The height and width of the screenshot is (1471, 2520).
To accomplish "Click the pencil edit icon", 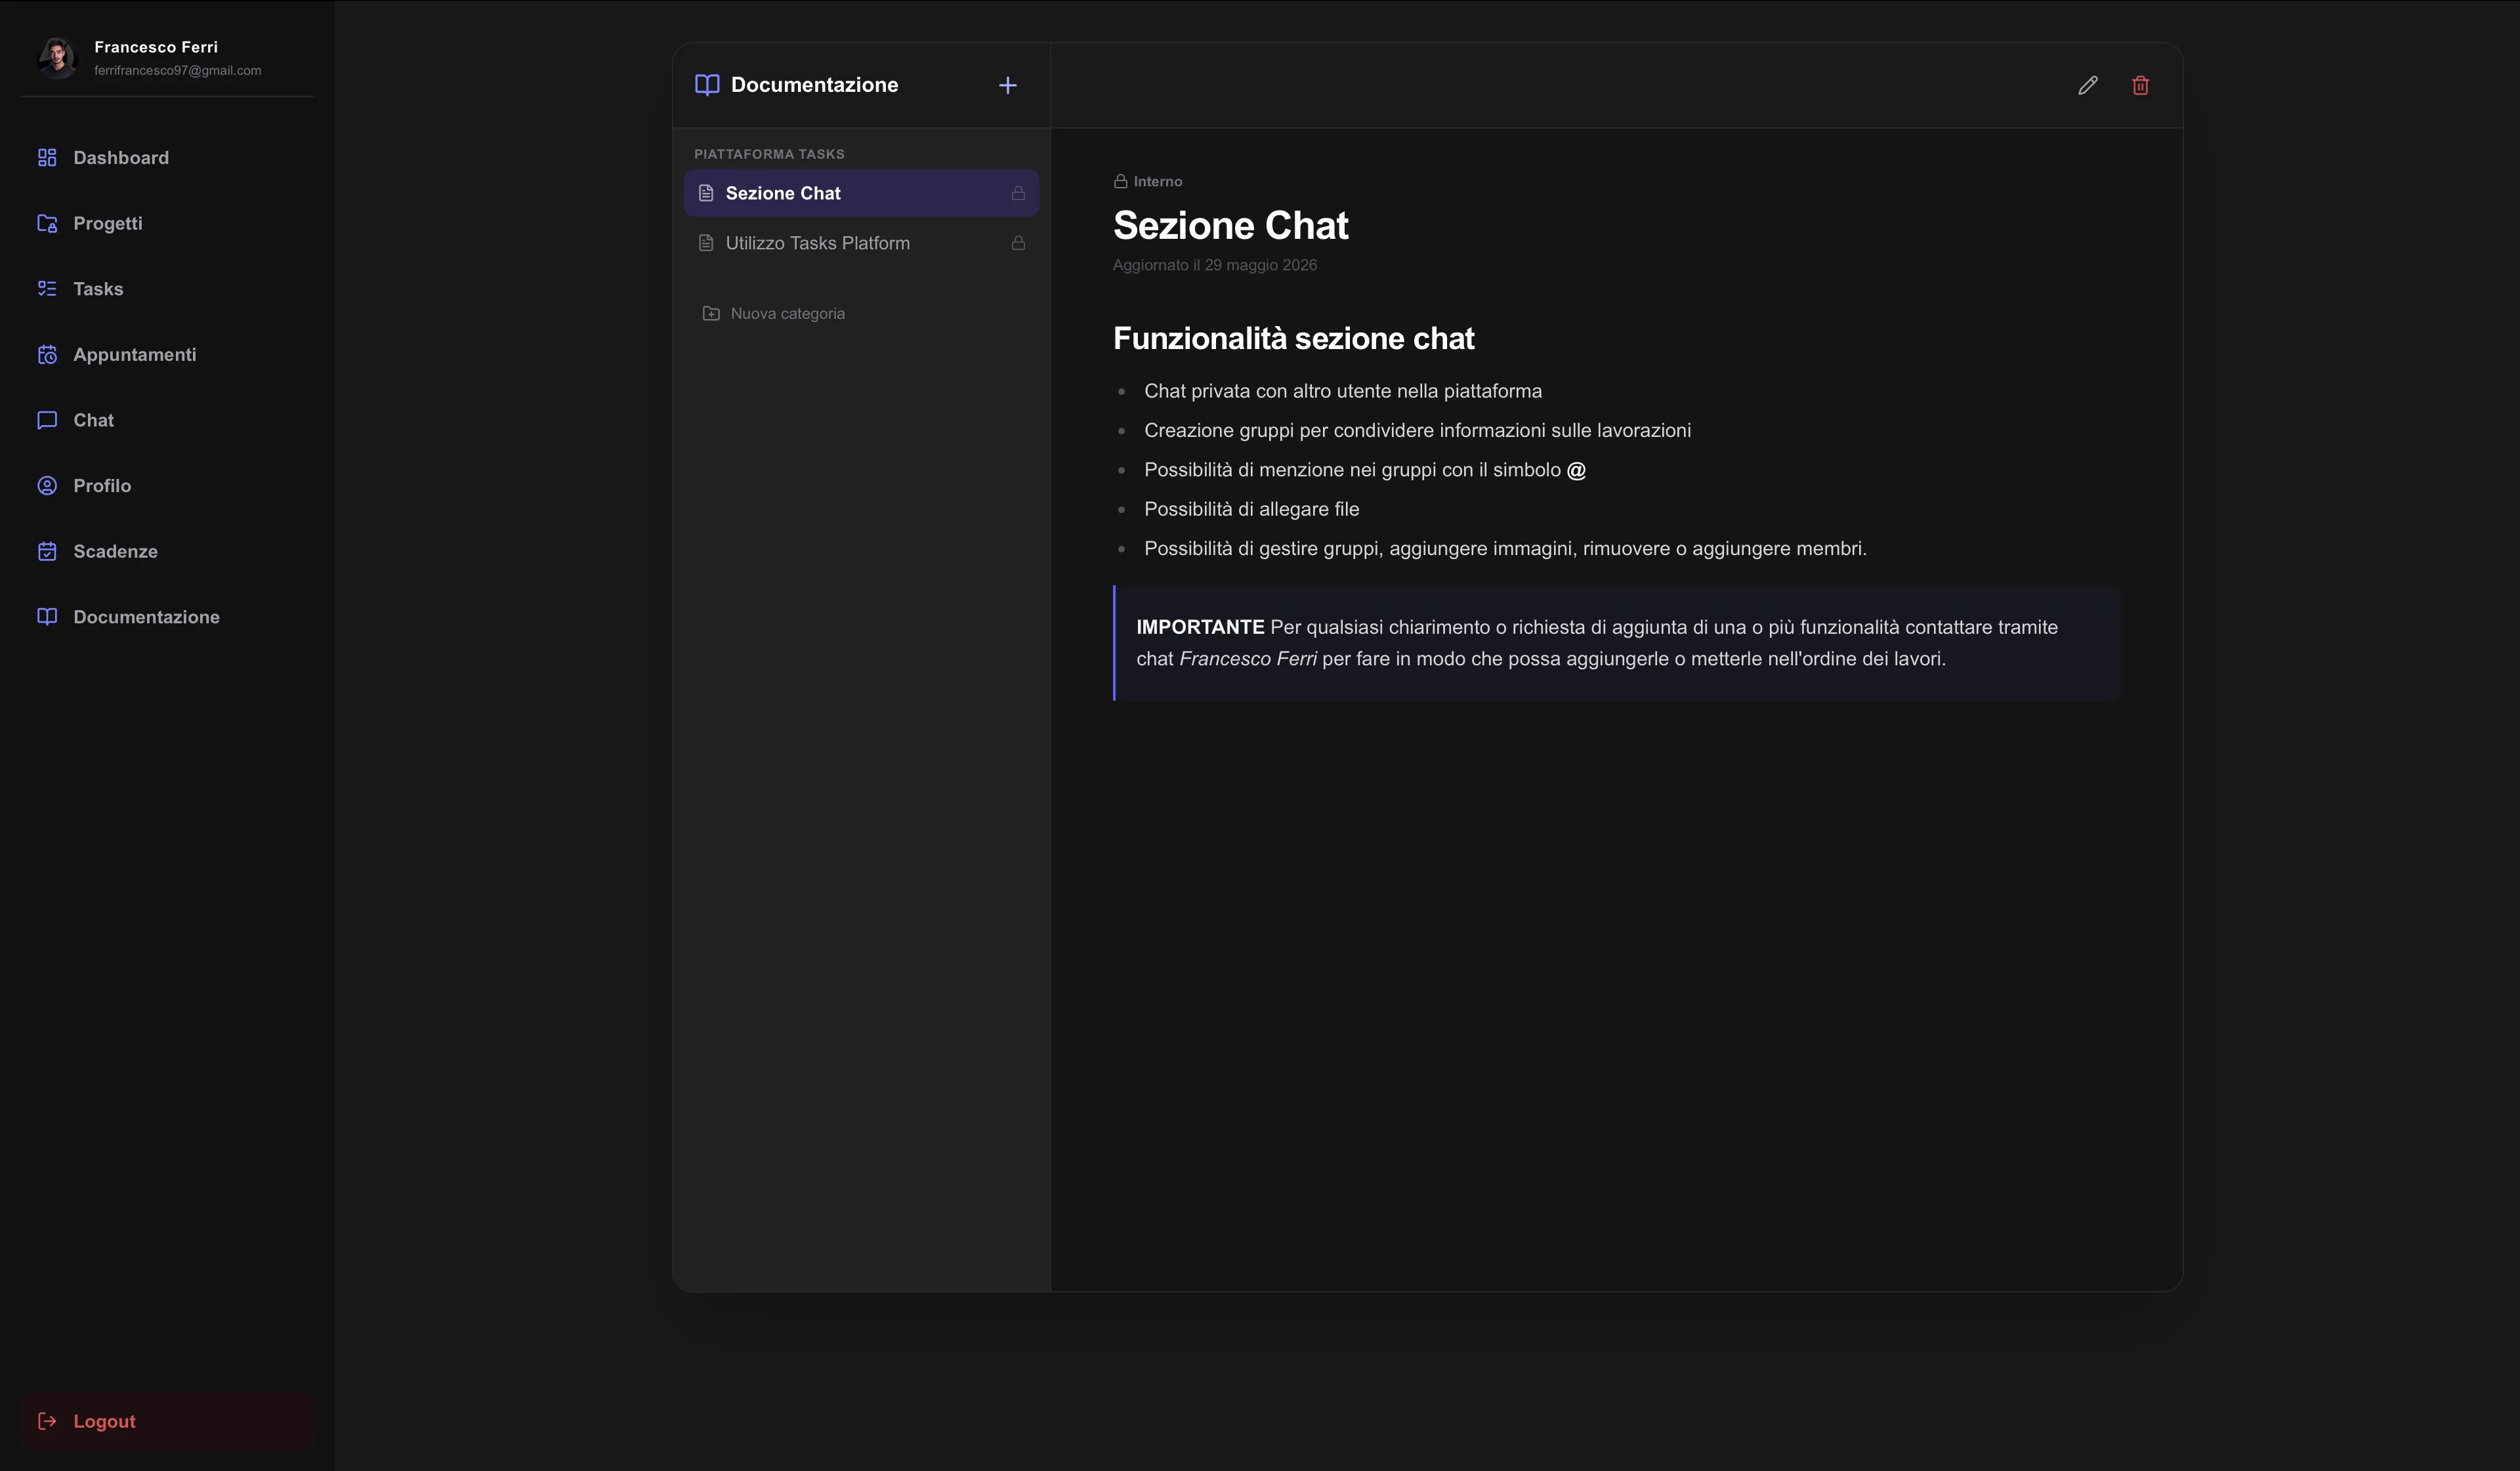I will click(x=2087, y=85).
